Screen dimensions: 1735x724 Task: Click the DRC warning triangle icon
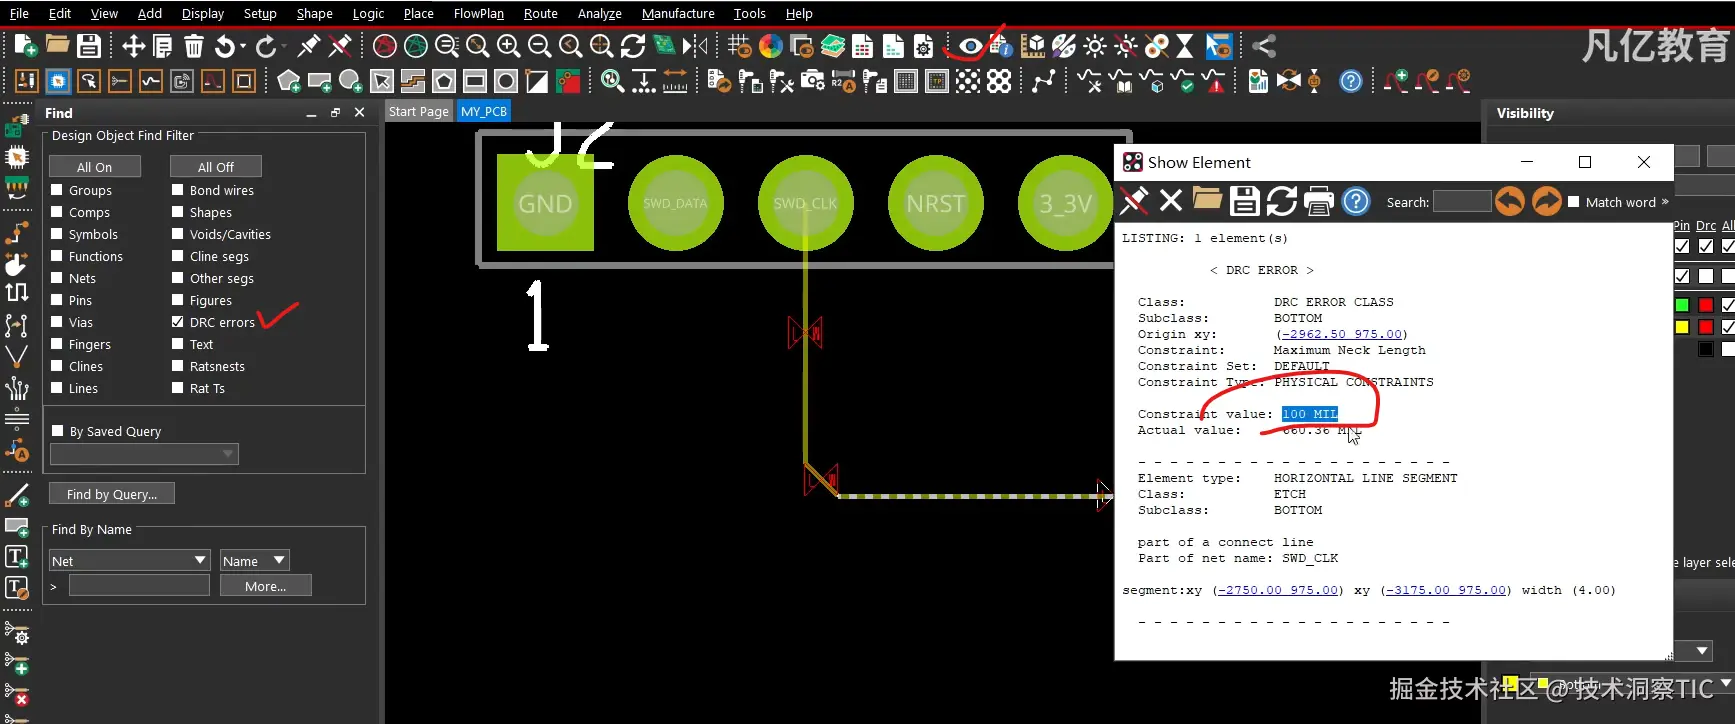[x=1214, y=81]
